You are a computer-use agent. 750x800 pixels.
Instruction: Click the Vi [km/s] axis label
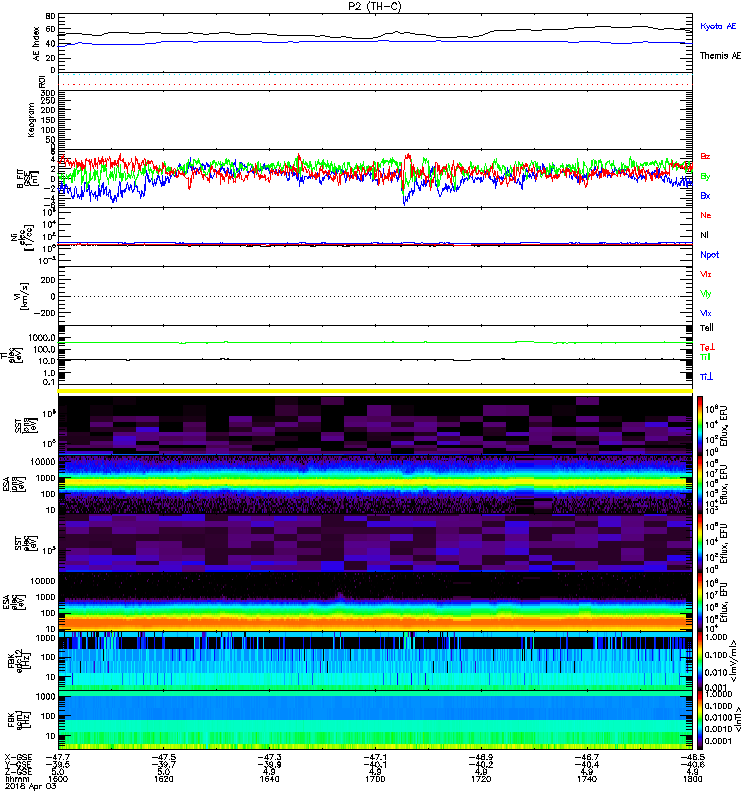coord(23,296)
